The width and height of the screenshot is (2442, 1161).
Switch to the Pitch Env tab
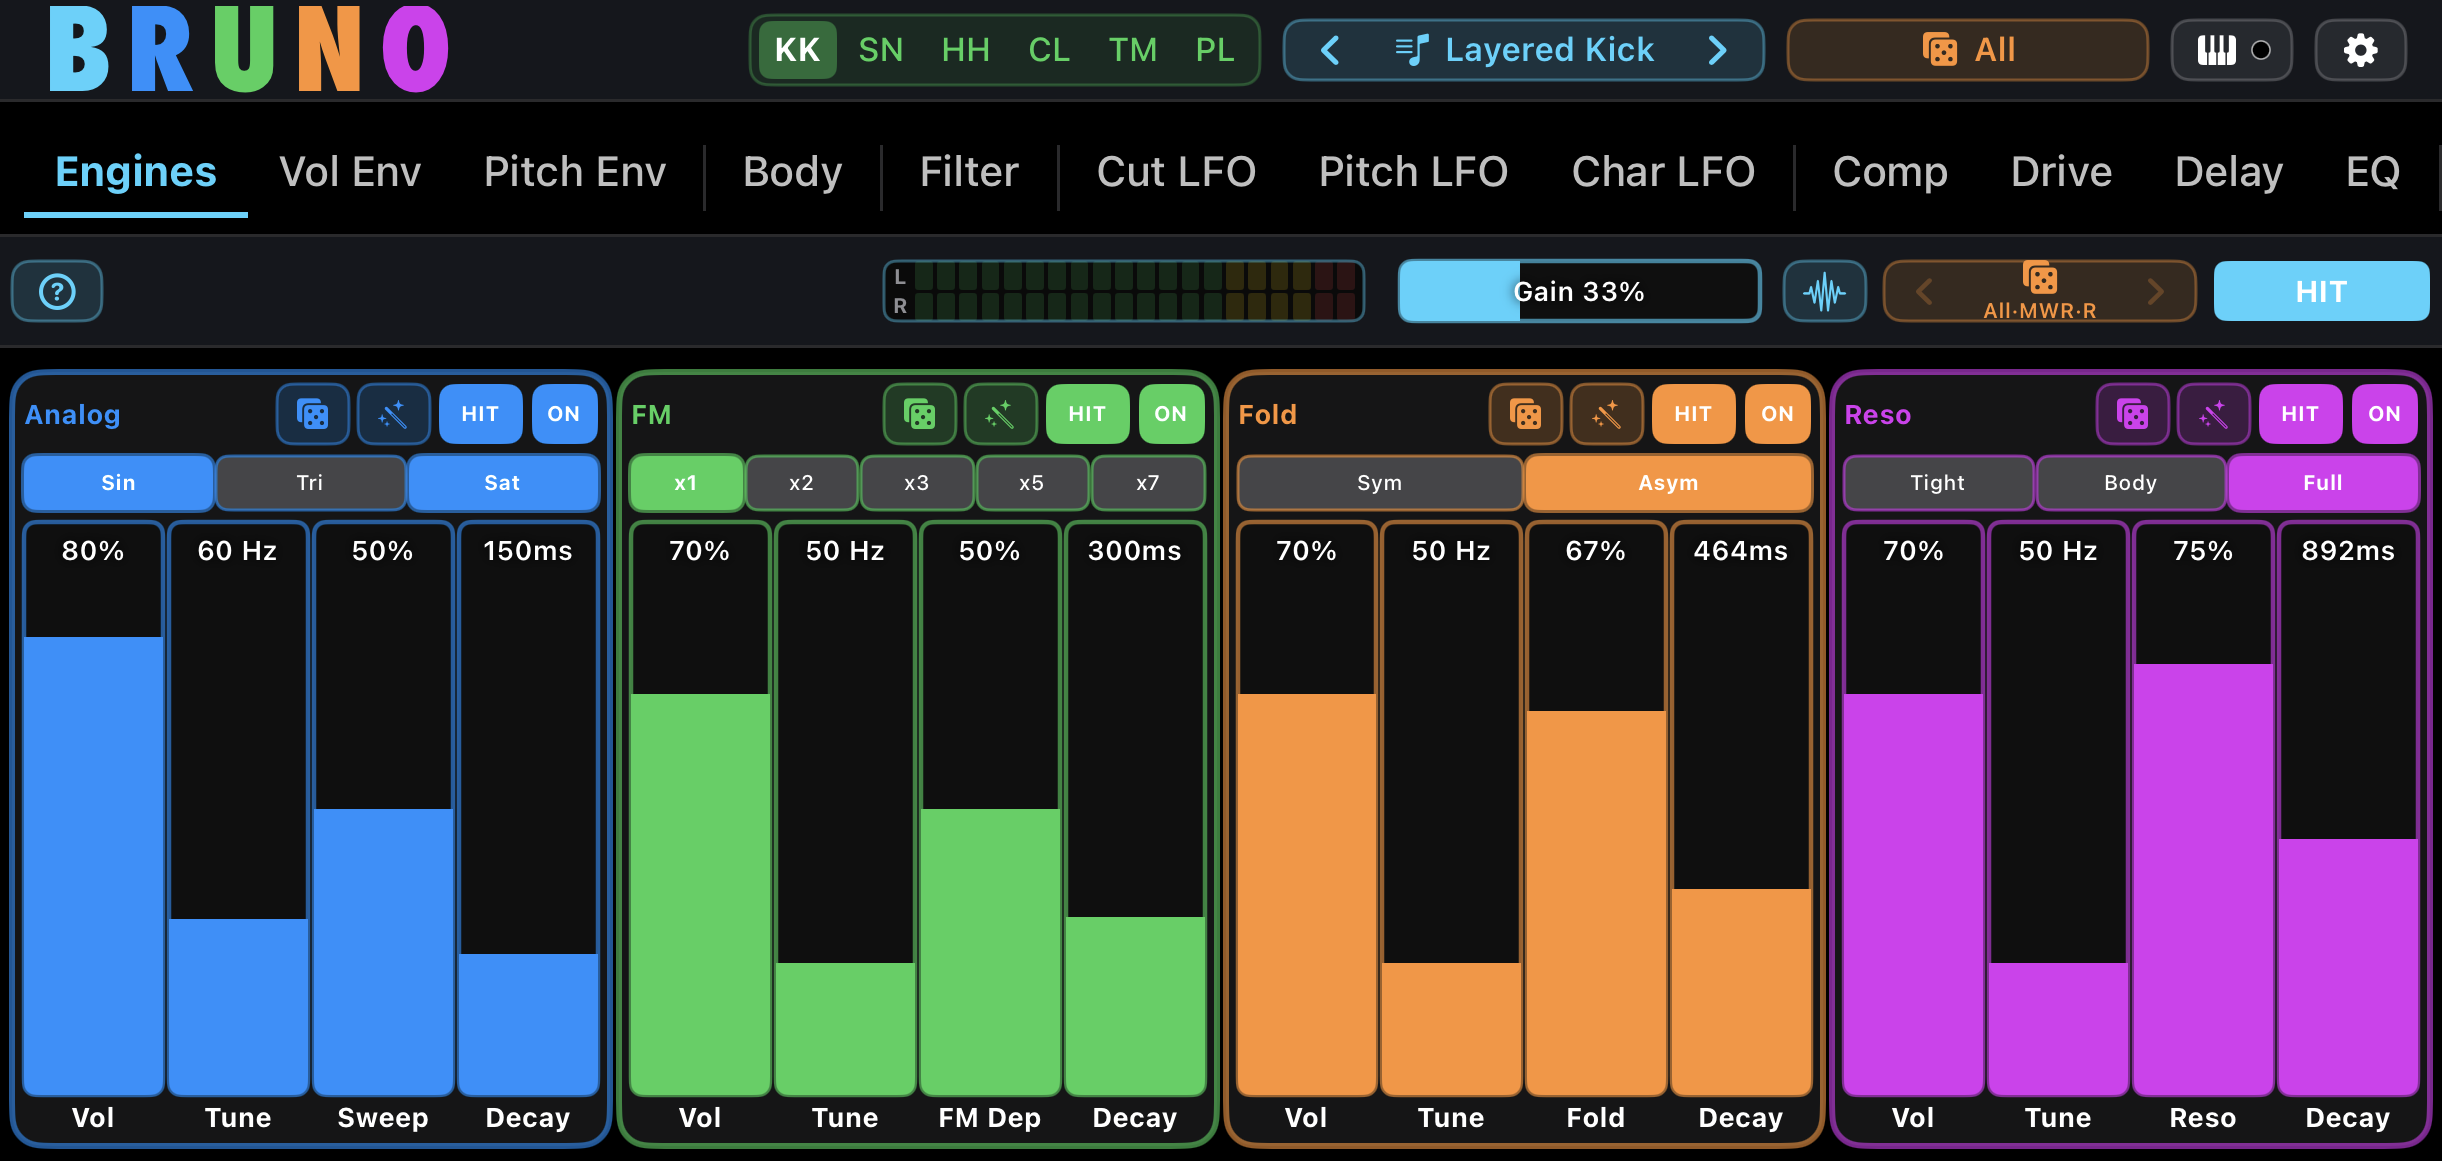point(575,172)
